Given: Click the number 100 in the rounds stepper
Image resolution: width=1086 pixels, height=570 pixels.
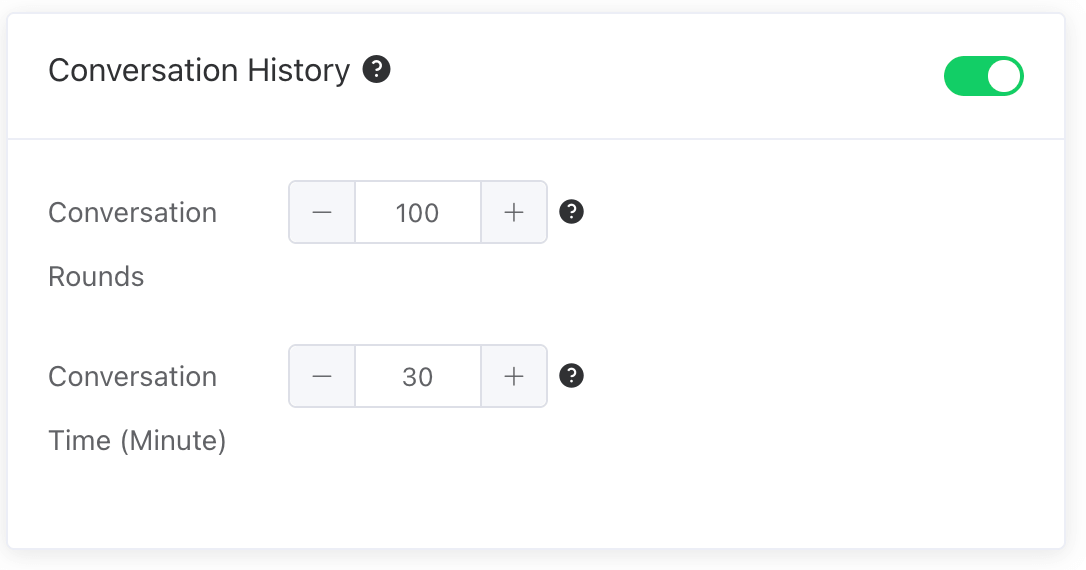Looking at the screenshot, I should point(417,213).
